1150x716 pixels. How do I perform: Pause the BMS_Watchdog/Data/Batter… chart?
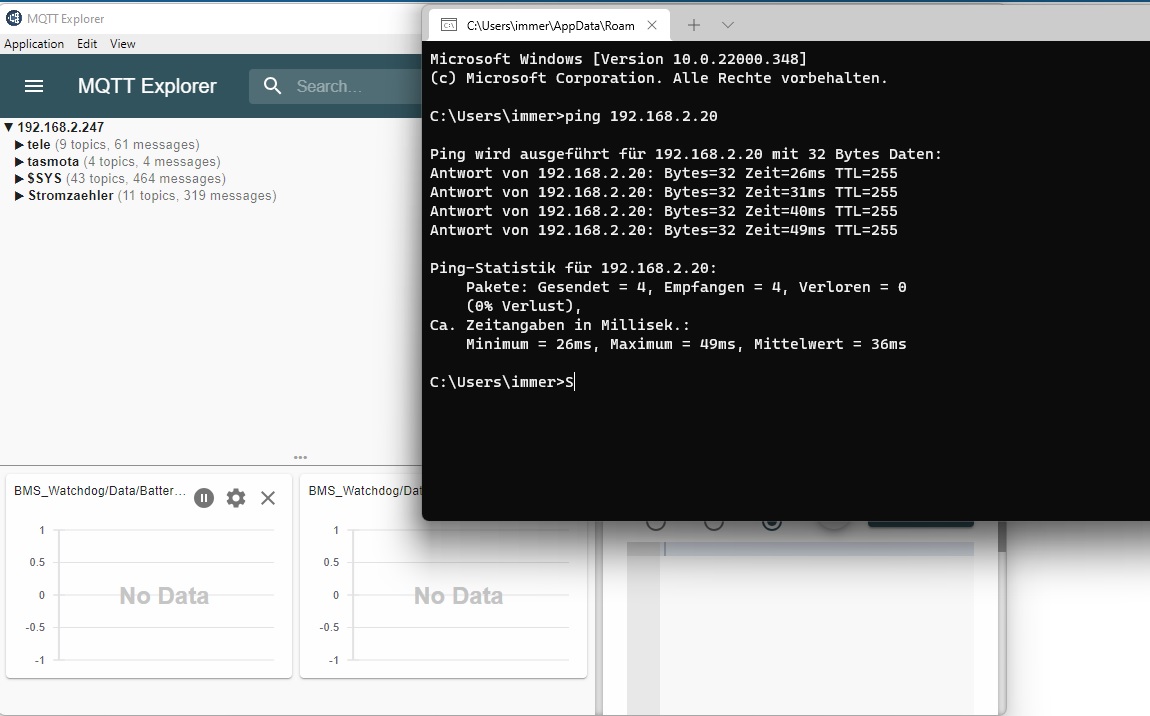204,498
